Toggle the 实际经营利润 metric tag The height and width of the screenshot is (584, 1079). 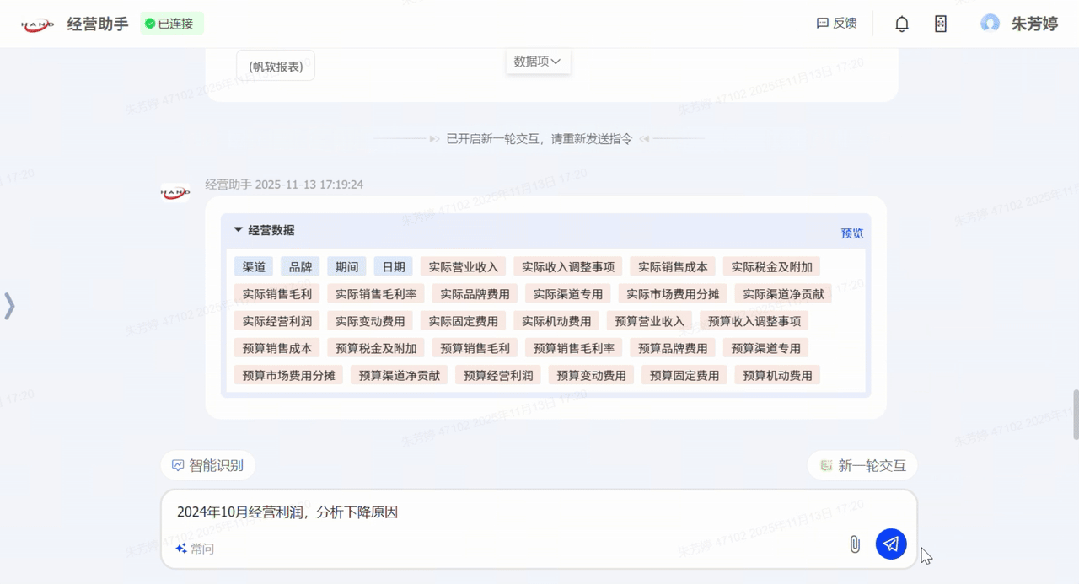[277, 321]
